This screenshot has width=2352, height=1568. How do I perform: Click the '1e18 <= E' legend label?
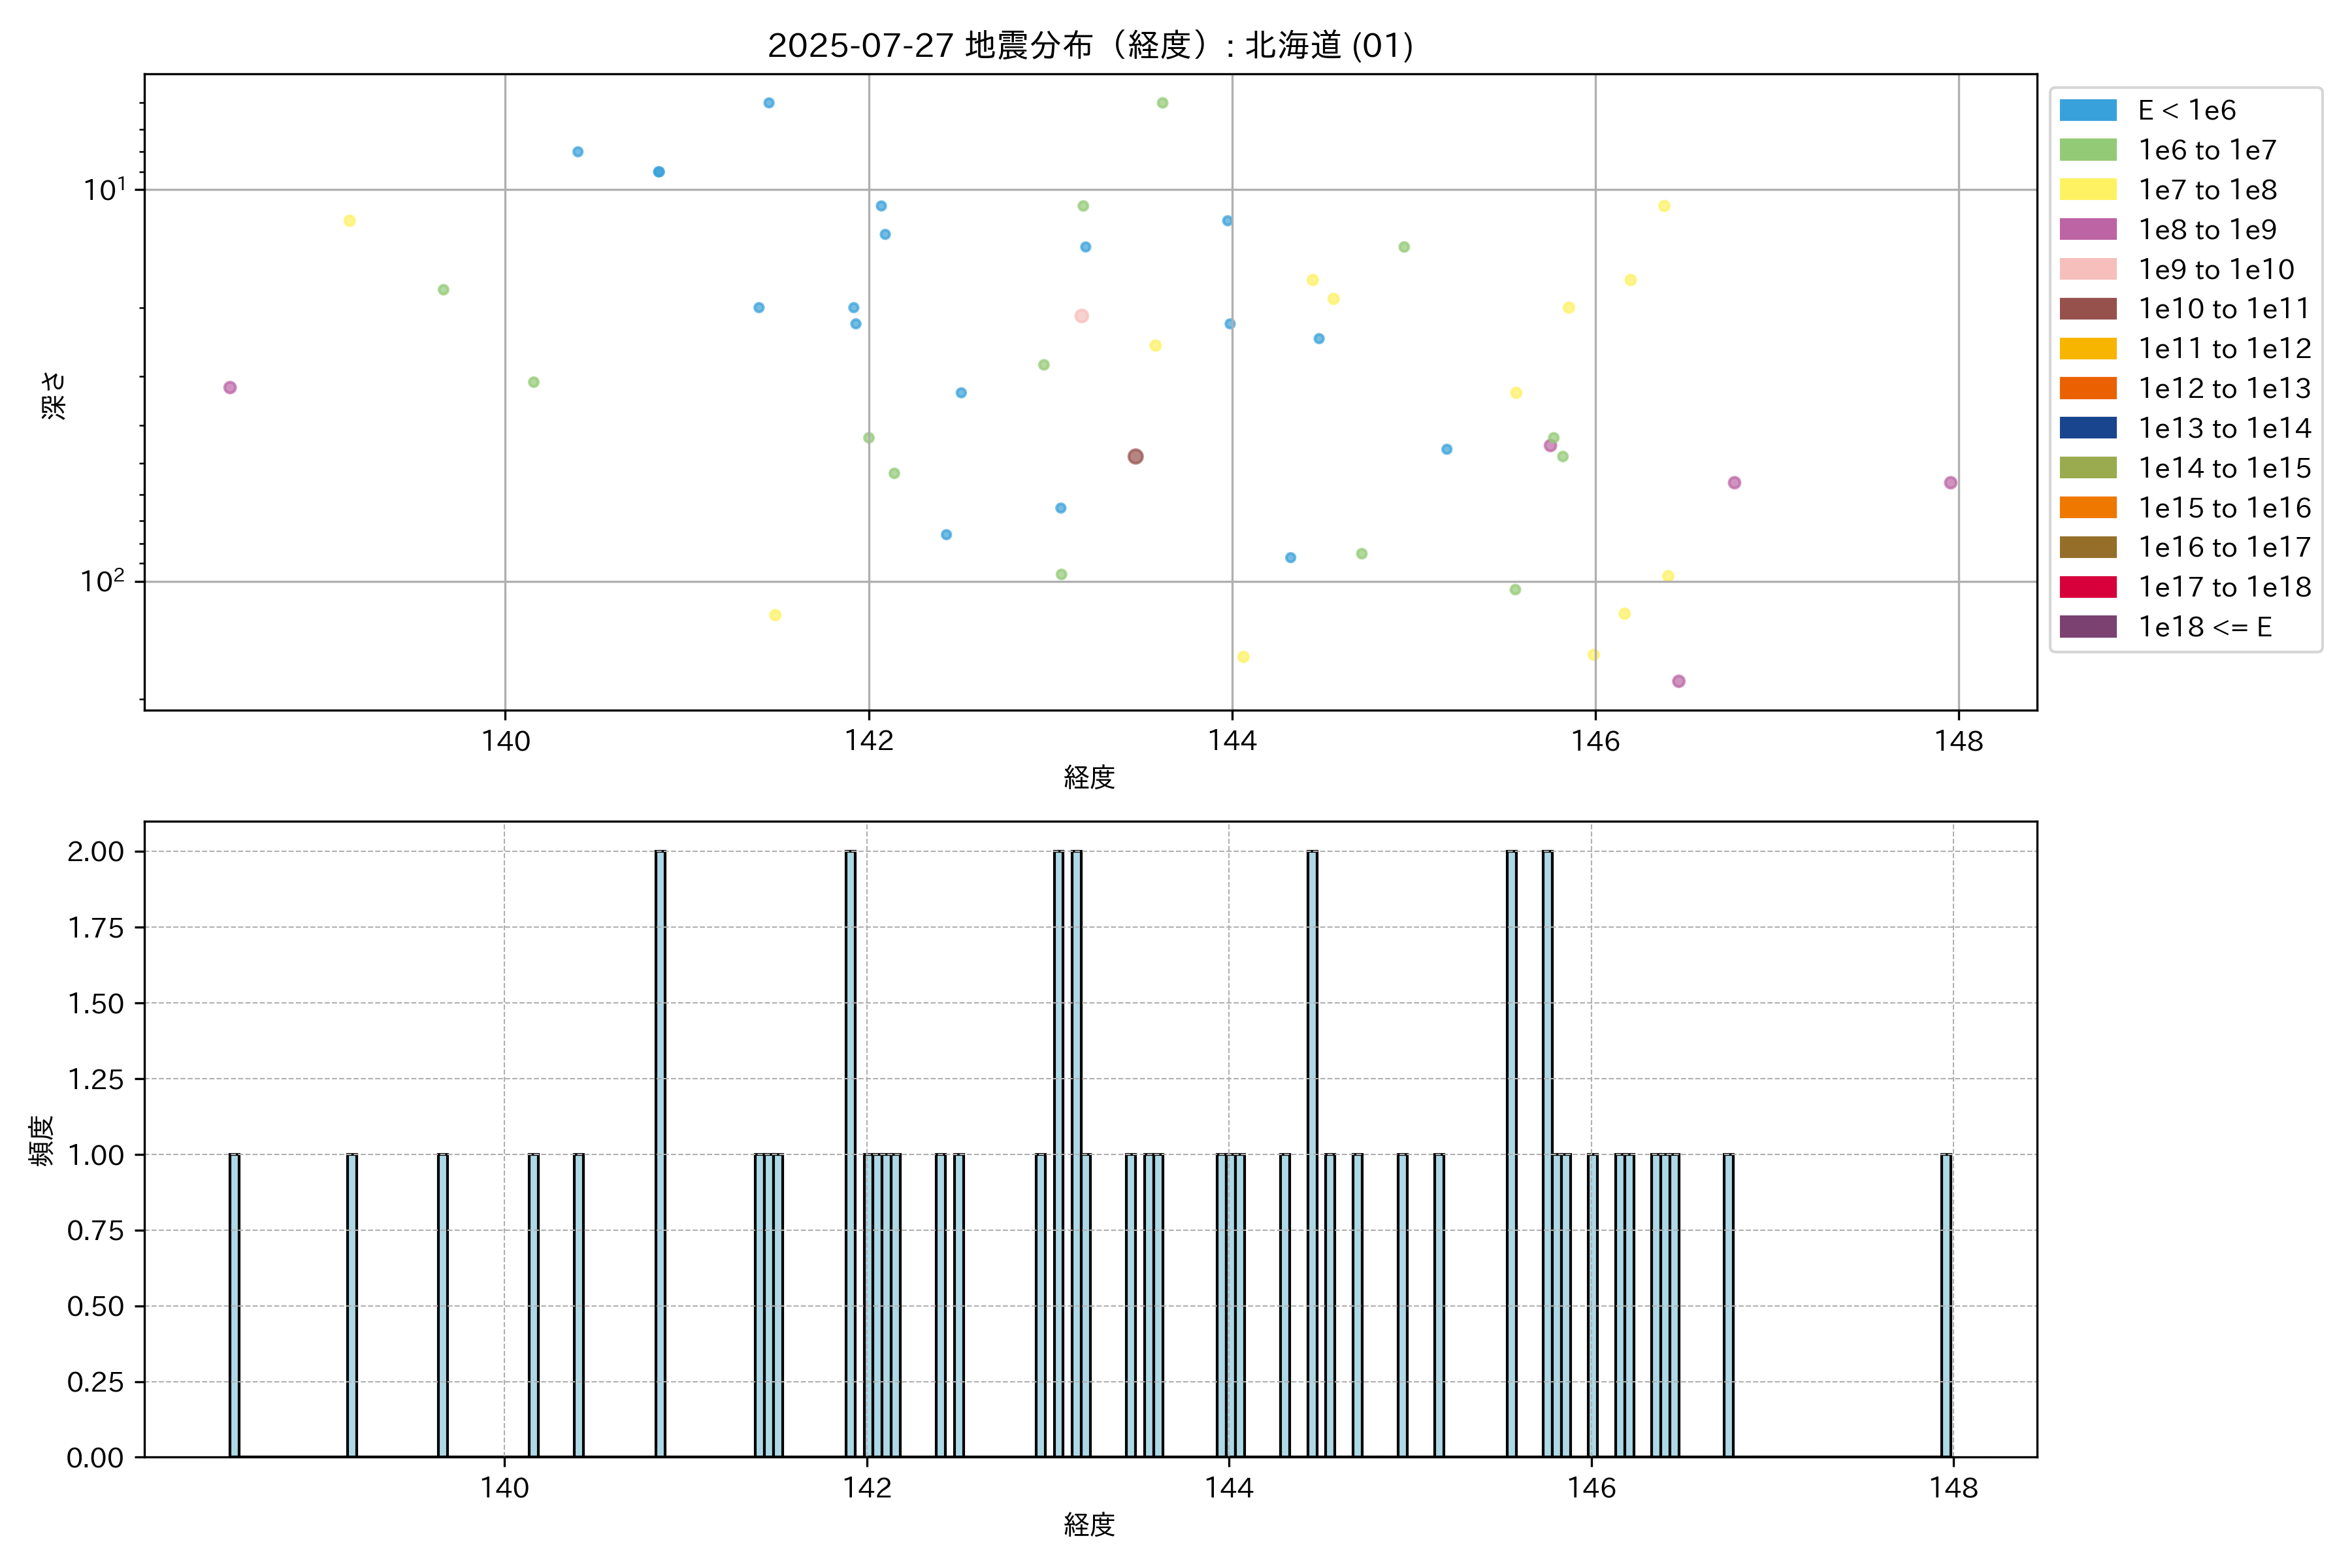(x=2205, y=627)
